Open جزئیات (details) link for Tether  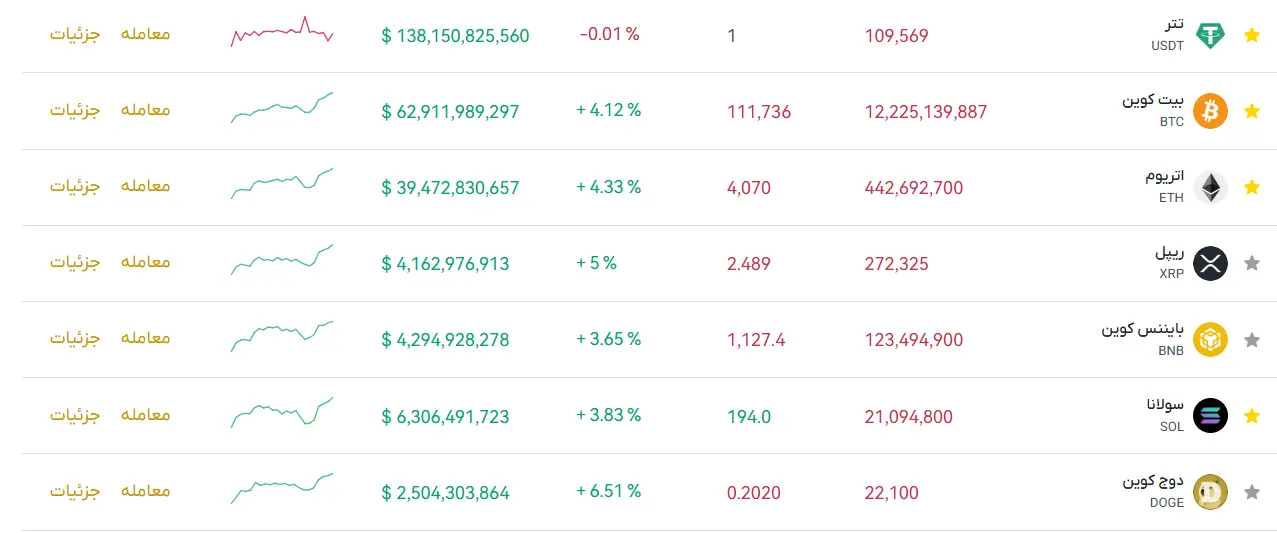point(76,34)
